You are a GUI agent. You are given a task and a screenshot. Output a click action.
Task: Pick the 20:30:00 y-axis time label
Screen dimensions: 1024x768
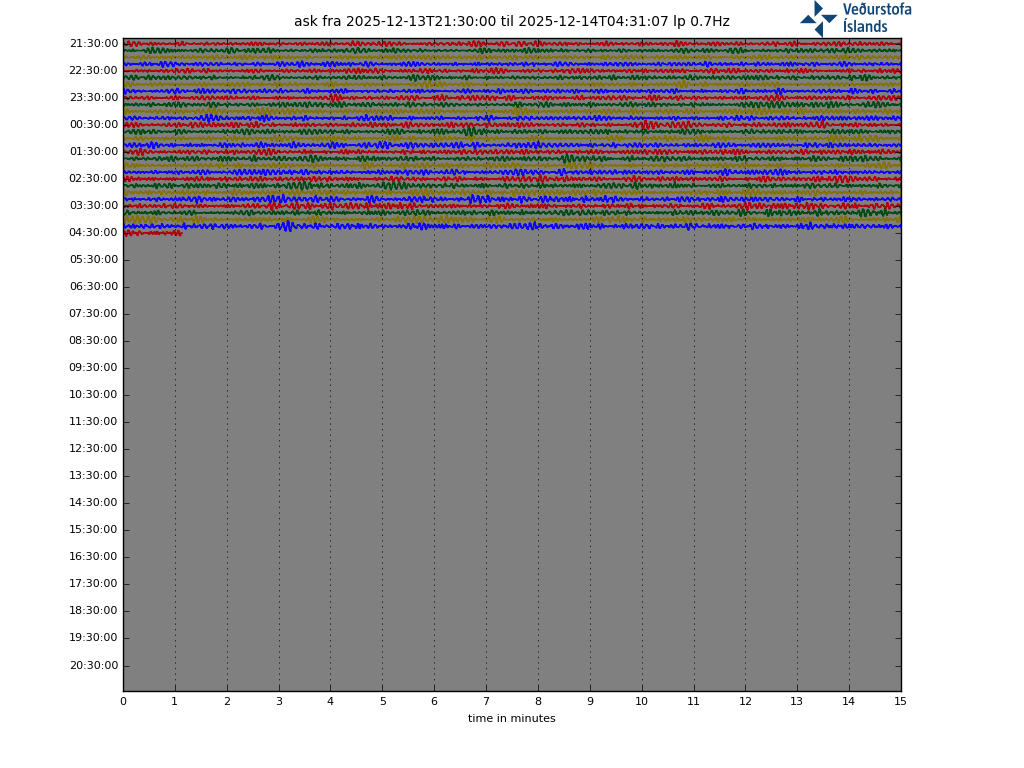point(93,666)
